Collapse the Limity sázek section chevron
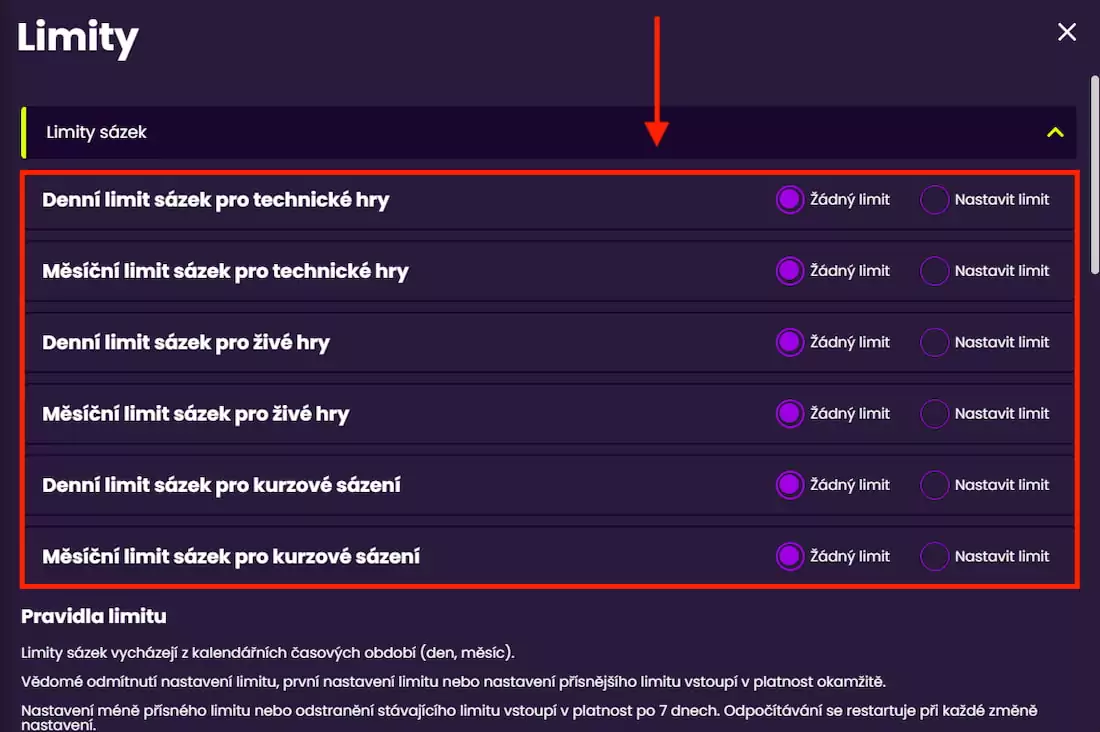Image resolution: width=1100 pixels, height=732 pixels. click(1055, 132)
